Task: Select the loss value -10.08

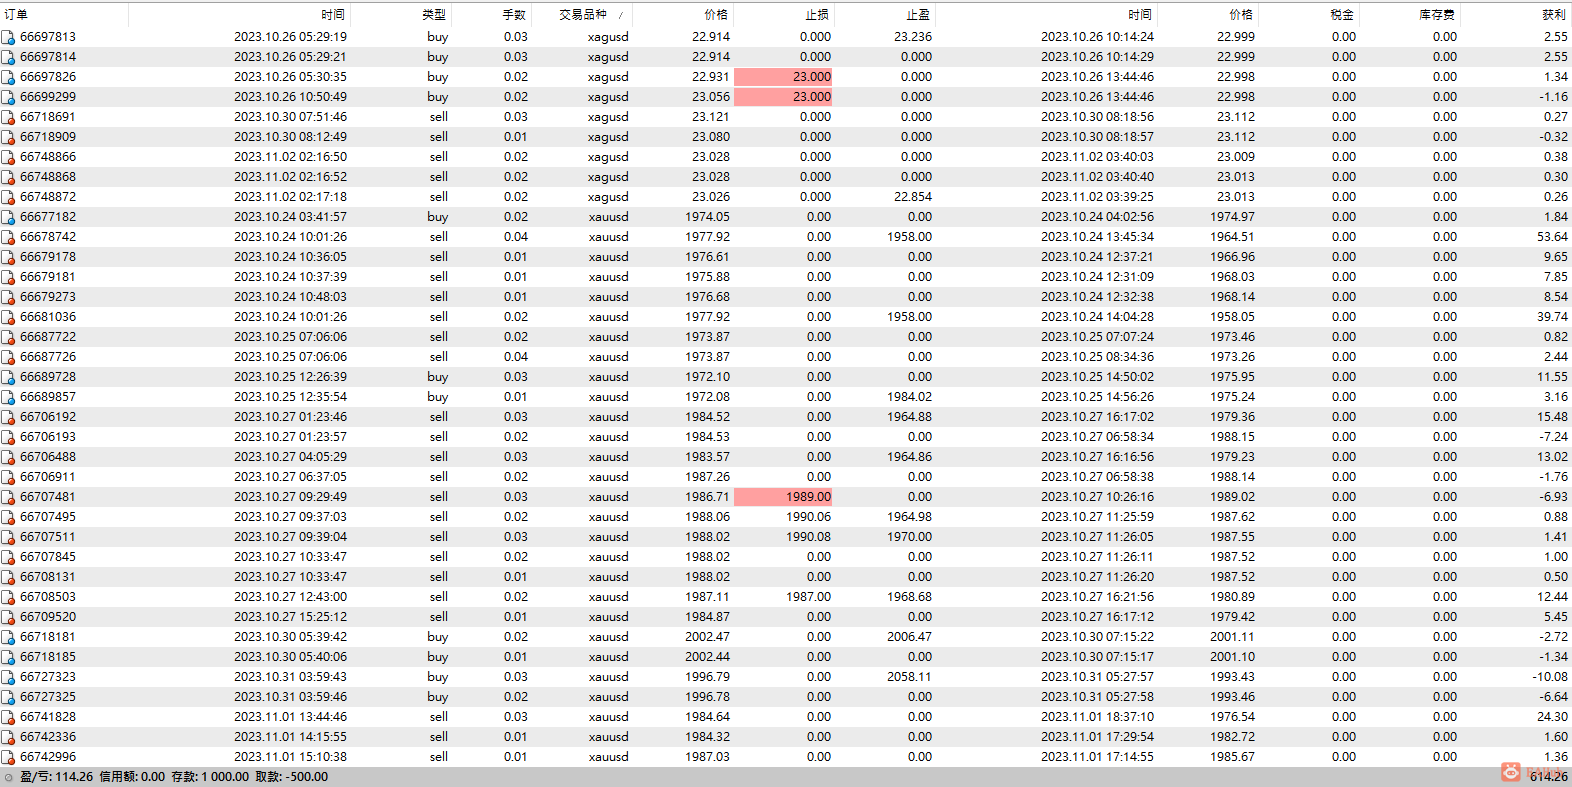Action: (x=1550, y=677)
